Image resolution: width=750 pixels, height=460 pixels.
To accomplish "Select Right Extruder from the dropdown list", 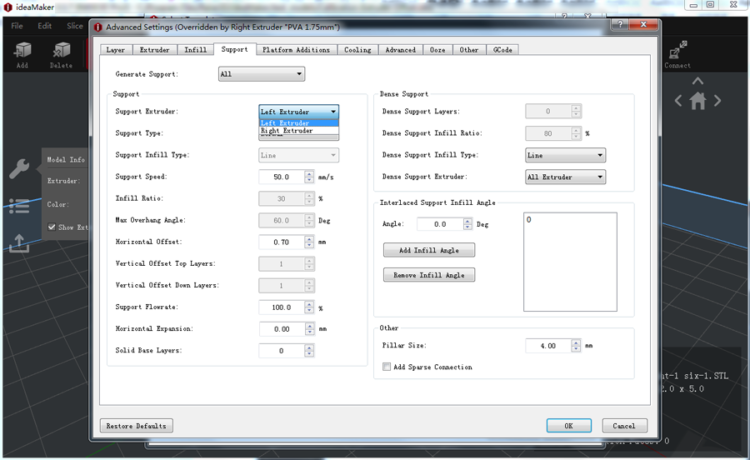I will pos(298,131).
